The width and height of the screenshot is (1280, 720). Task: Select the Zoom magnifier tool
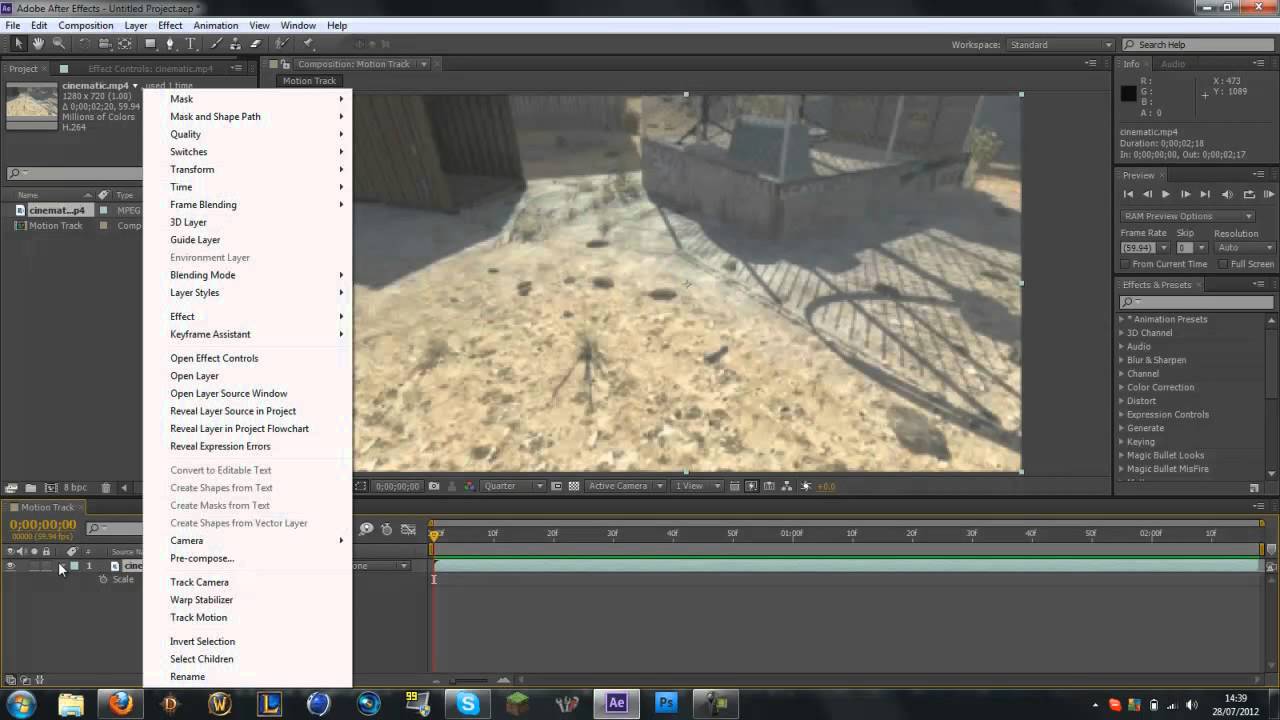tap(59, 44)
